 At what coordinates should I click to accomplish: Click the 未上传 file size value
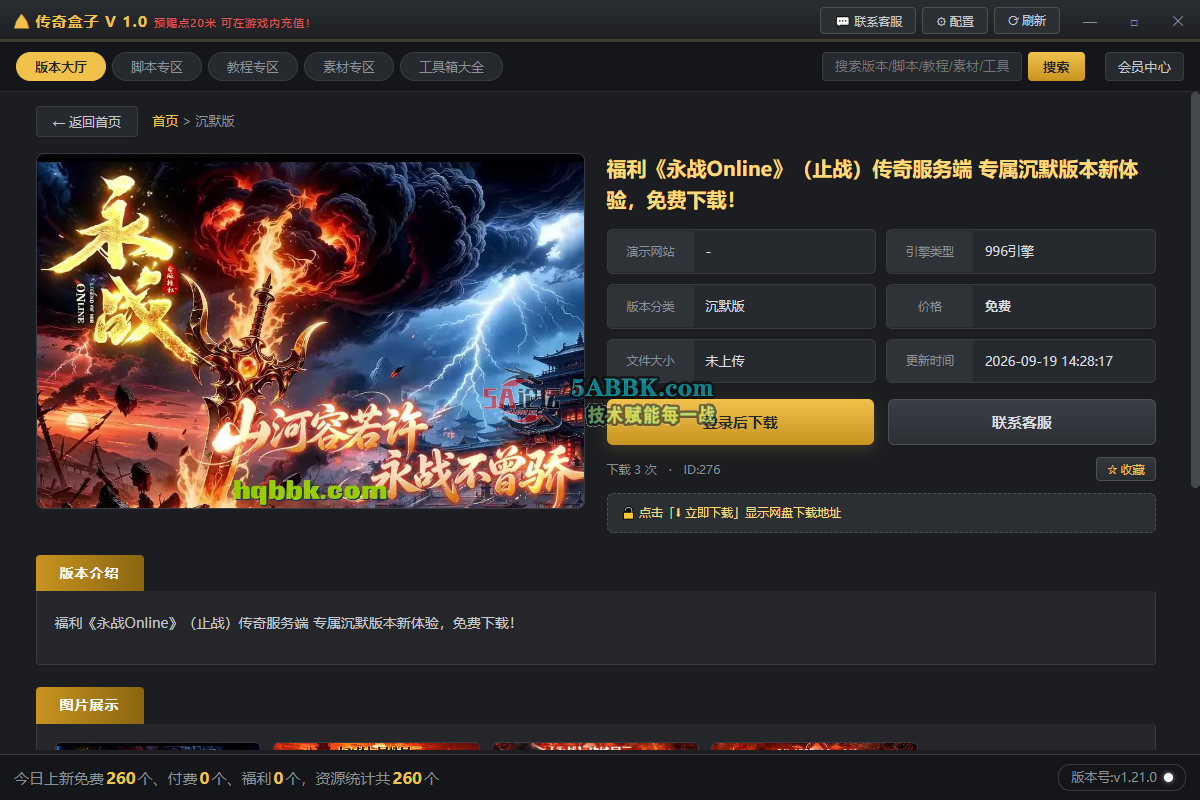click(725, 361)
